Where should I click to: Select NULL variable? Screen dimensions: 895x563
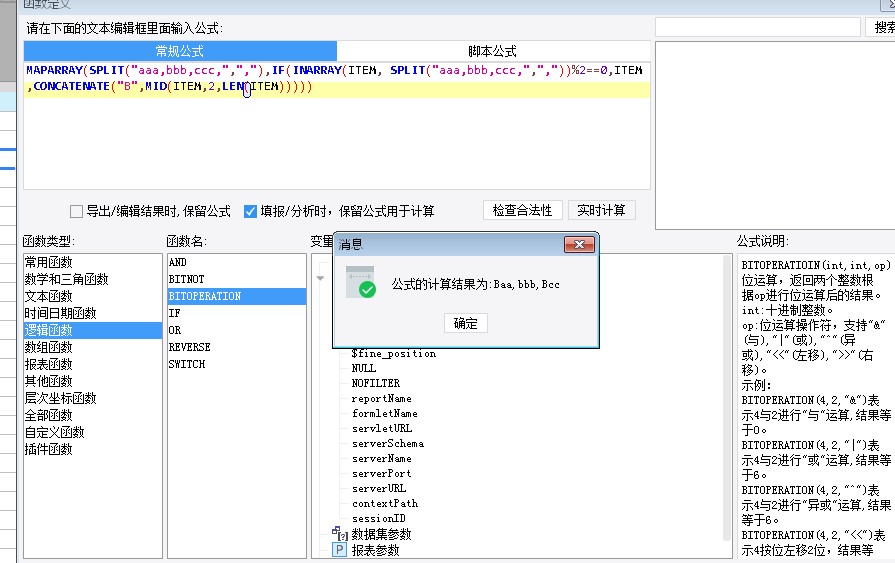(x=364, y=368)
